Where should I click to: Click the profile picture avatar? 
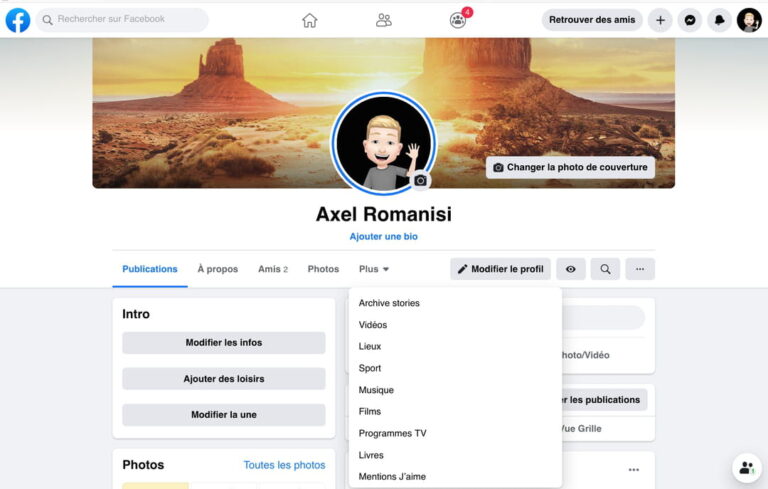pyautogui.click(x=384, y=143)
